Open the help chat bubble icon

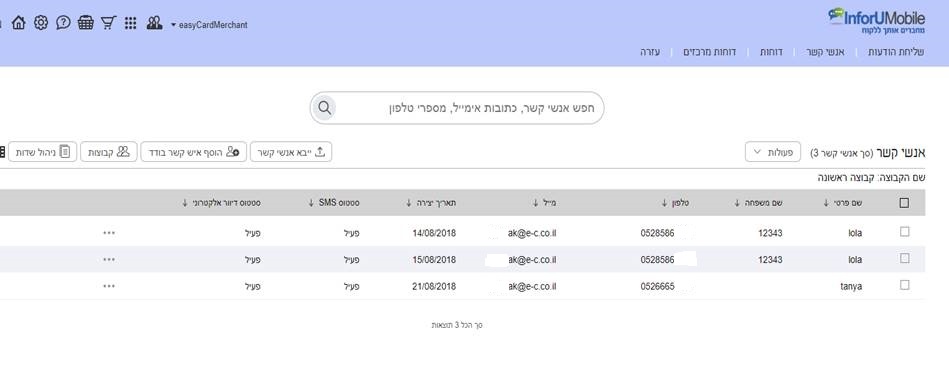point(63,23)
